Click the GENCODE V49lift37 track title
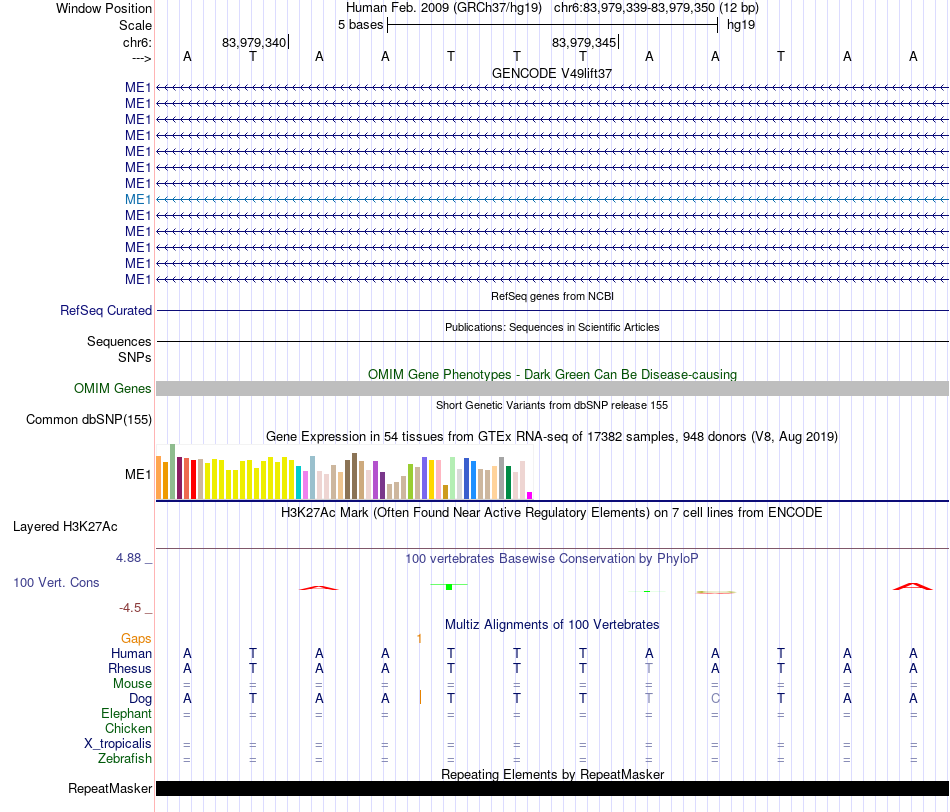This screenshot has height=812, width=950. (x=552, y=73)
